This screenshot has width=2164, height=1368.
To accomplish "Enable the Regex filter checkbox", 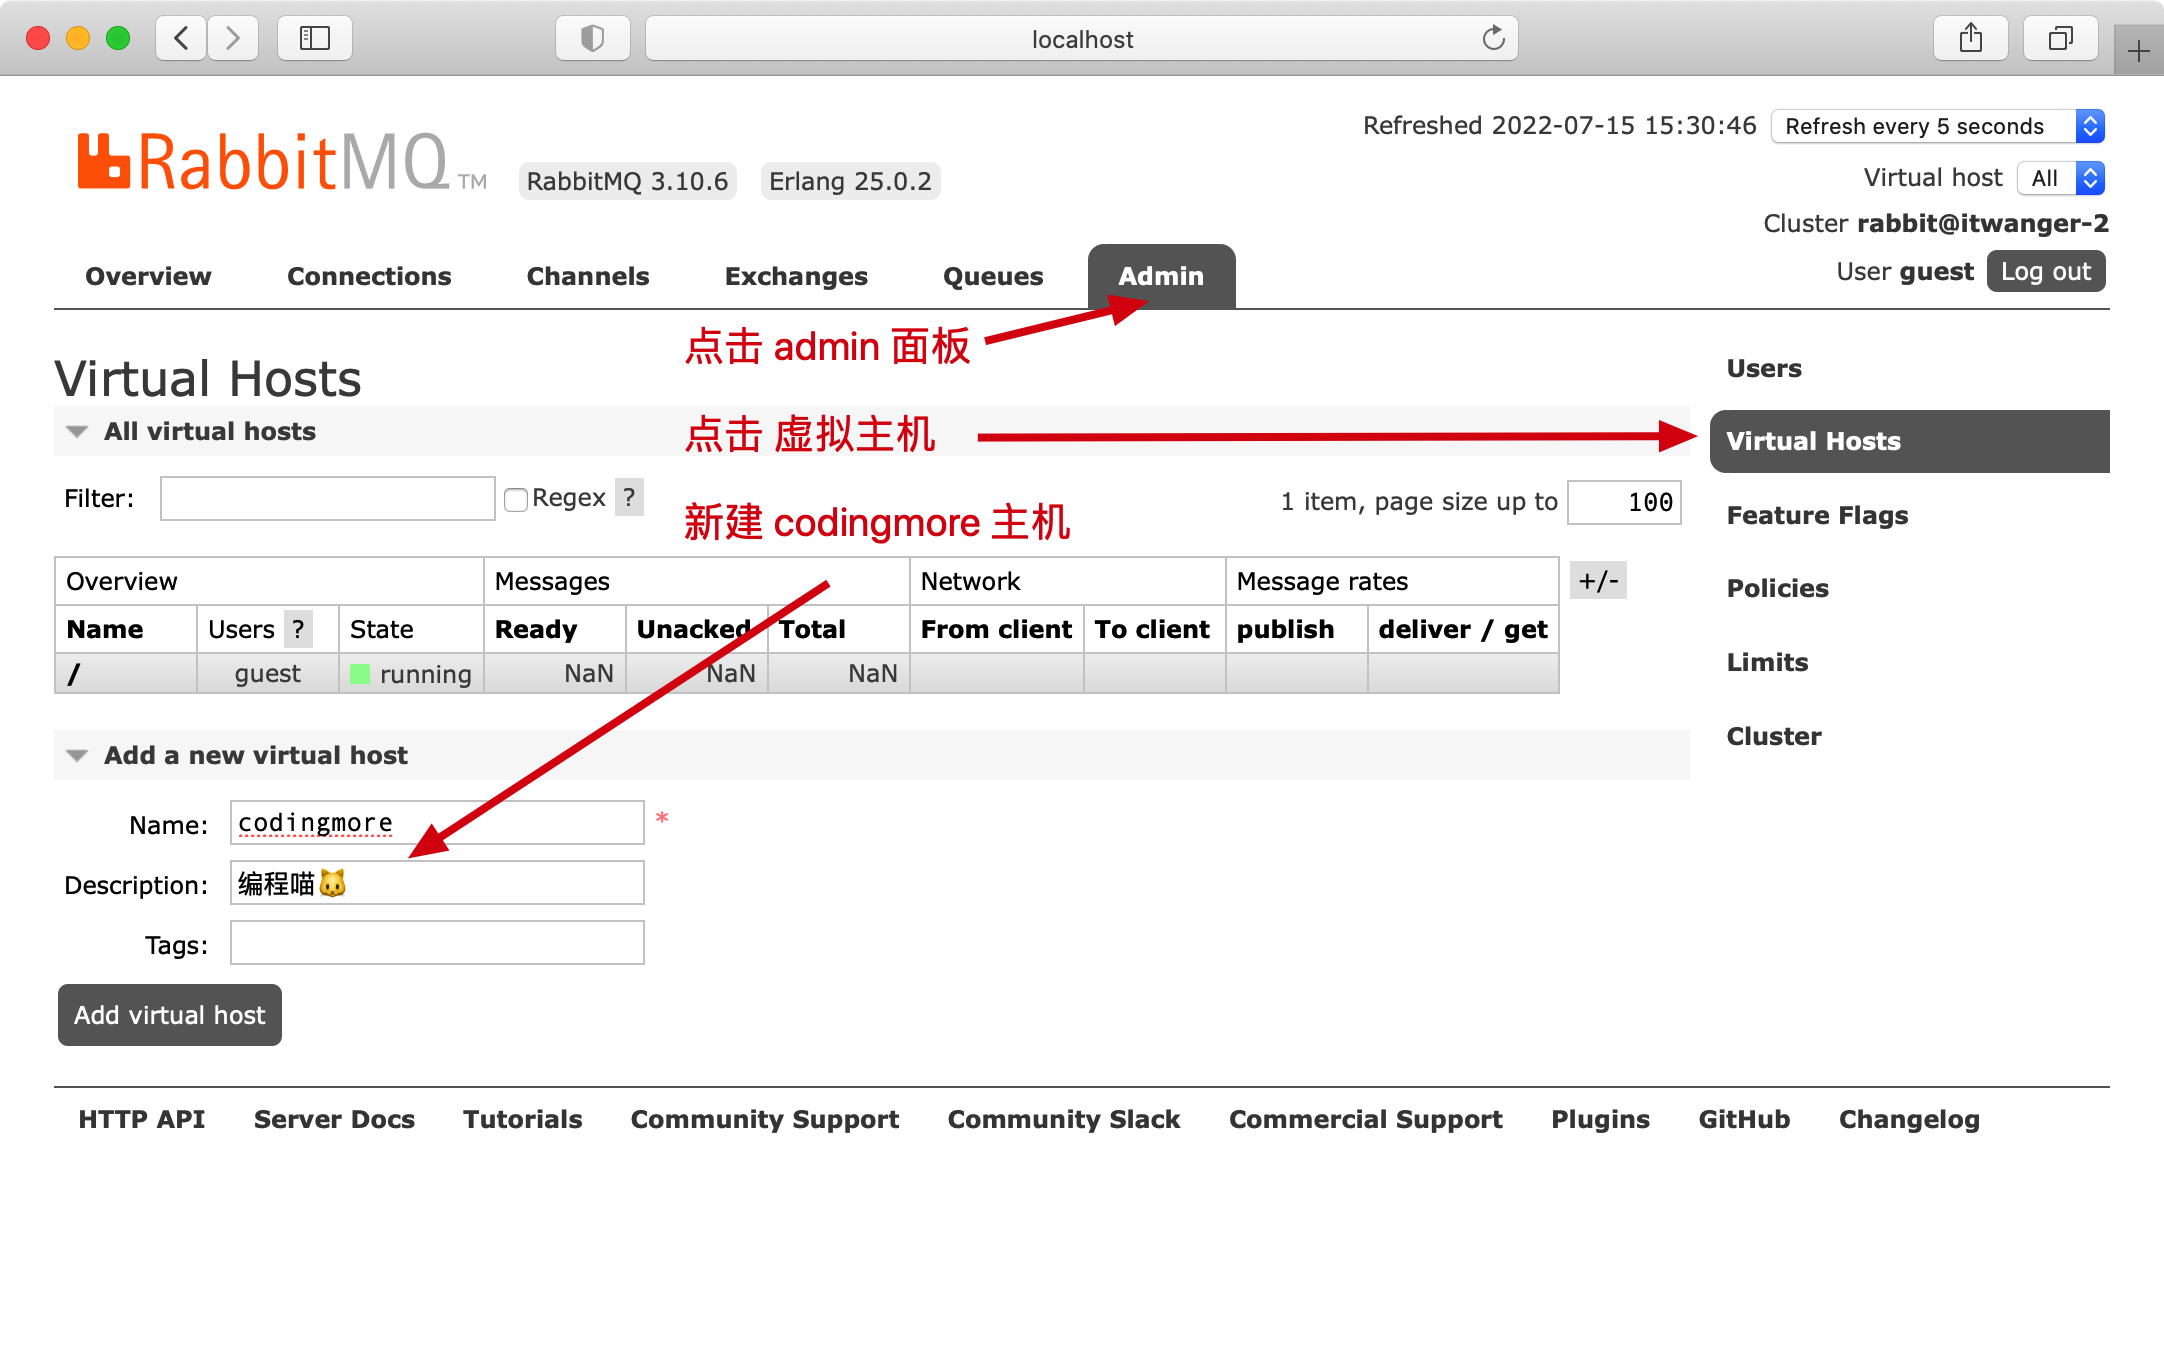I will tap(516, 498).
